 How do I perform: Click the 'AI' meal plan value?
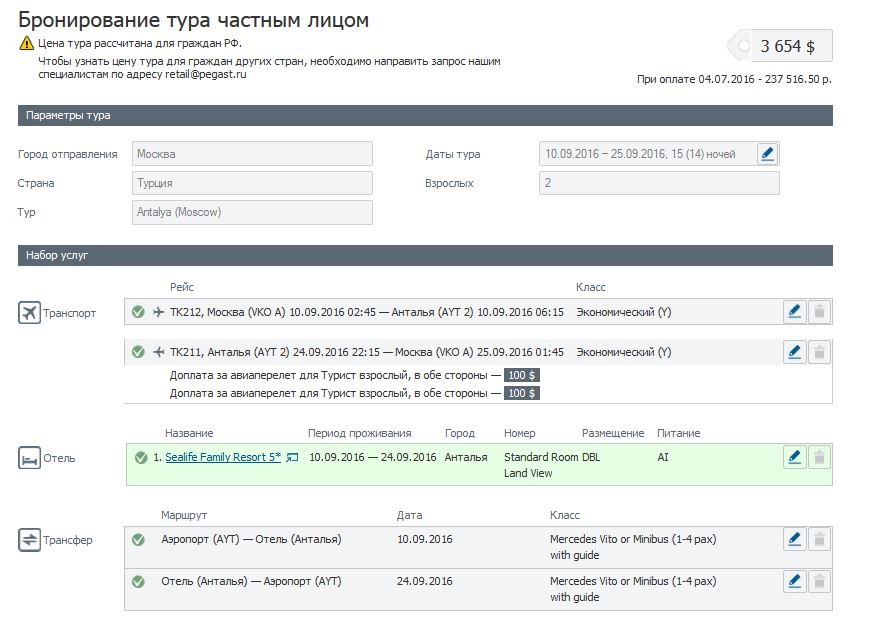663,457
